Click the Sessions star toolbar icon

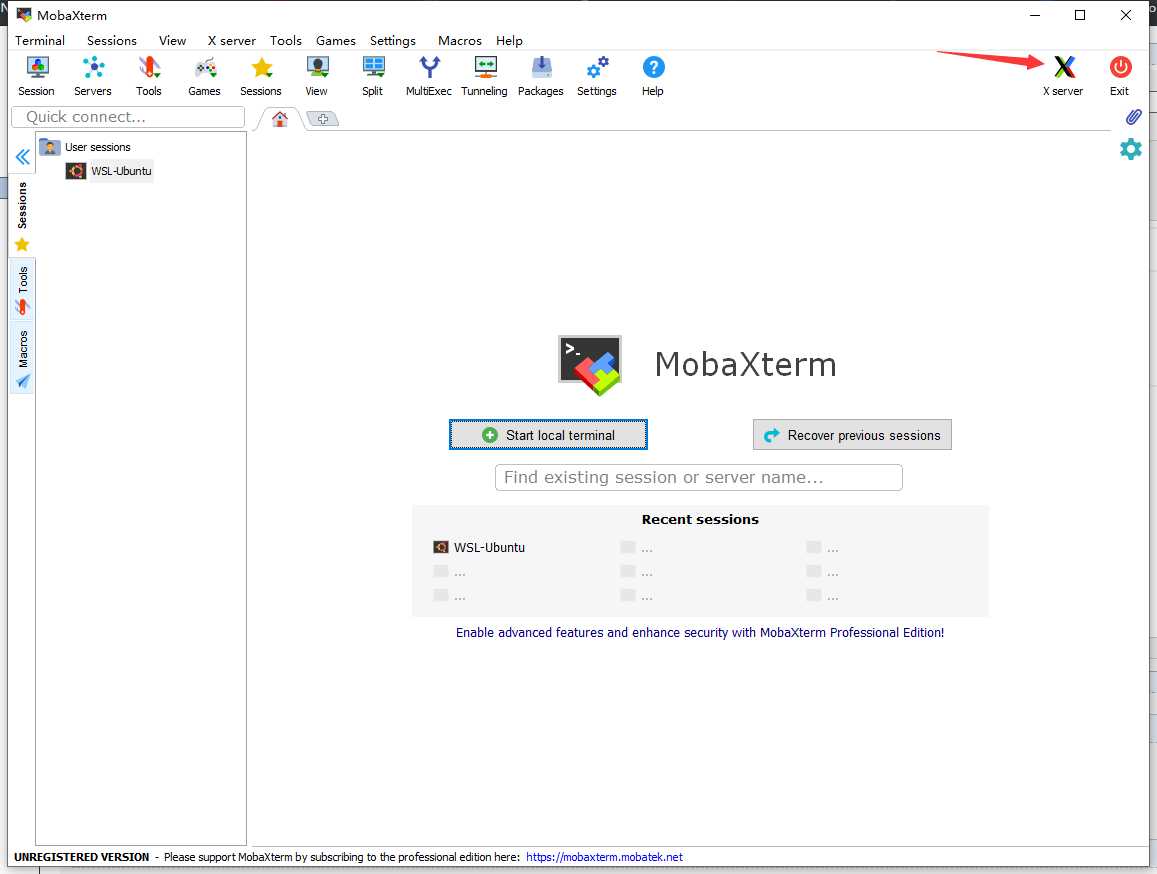click(260, 76)
